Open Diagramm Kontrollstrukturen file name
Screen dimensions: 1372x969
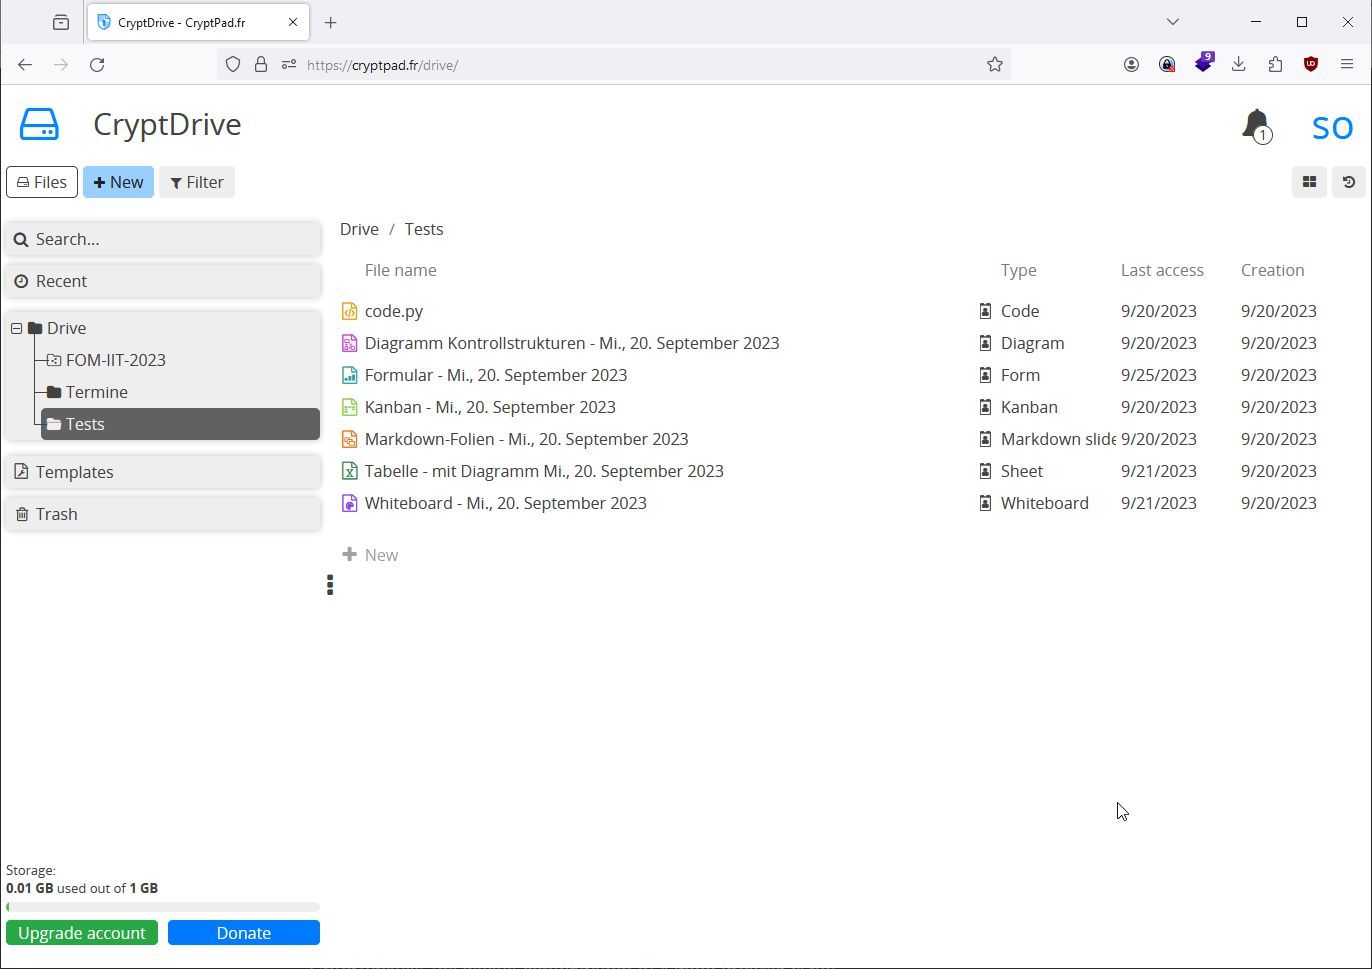572,343
